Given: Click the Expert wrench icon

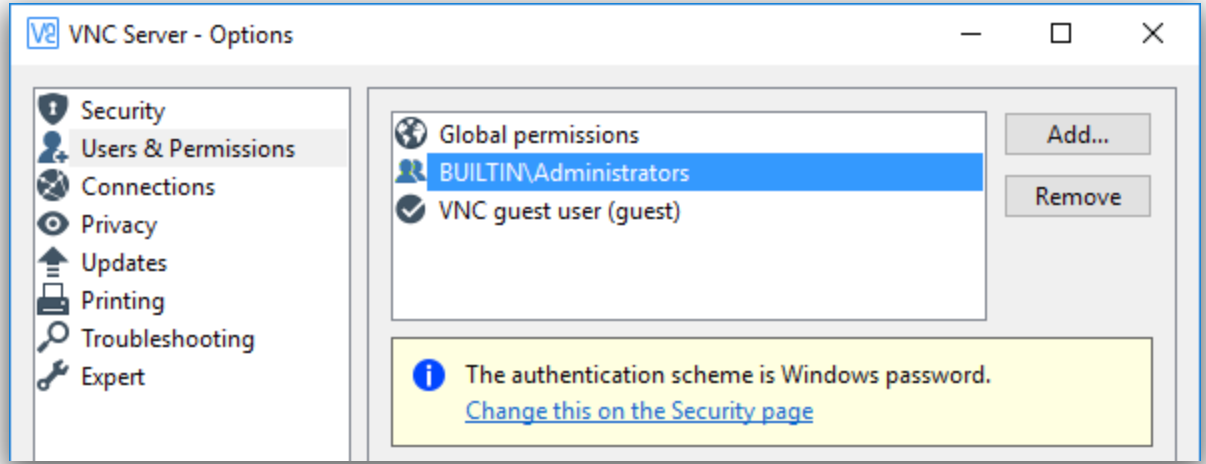Looking at the screenshot, I should (52, 376).
